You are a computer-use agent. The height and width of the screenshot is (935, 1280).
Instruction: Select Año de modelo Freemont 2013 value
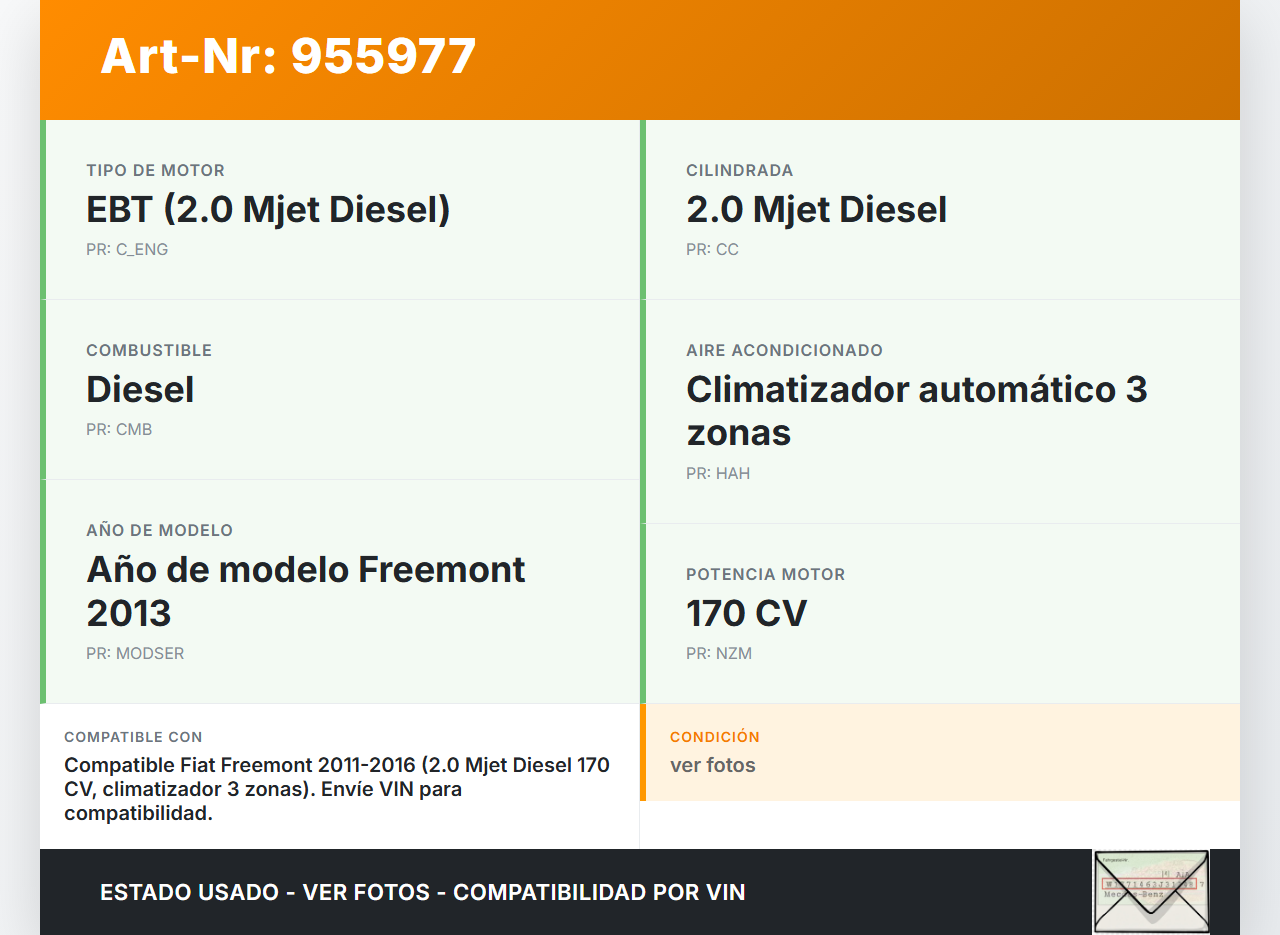306,590
